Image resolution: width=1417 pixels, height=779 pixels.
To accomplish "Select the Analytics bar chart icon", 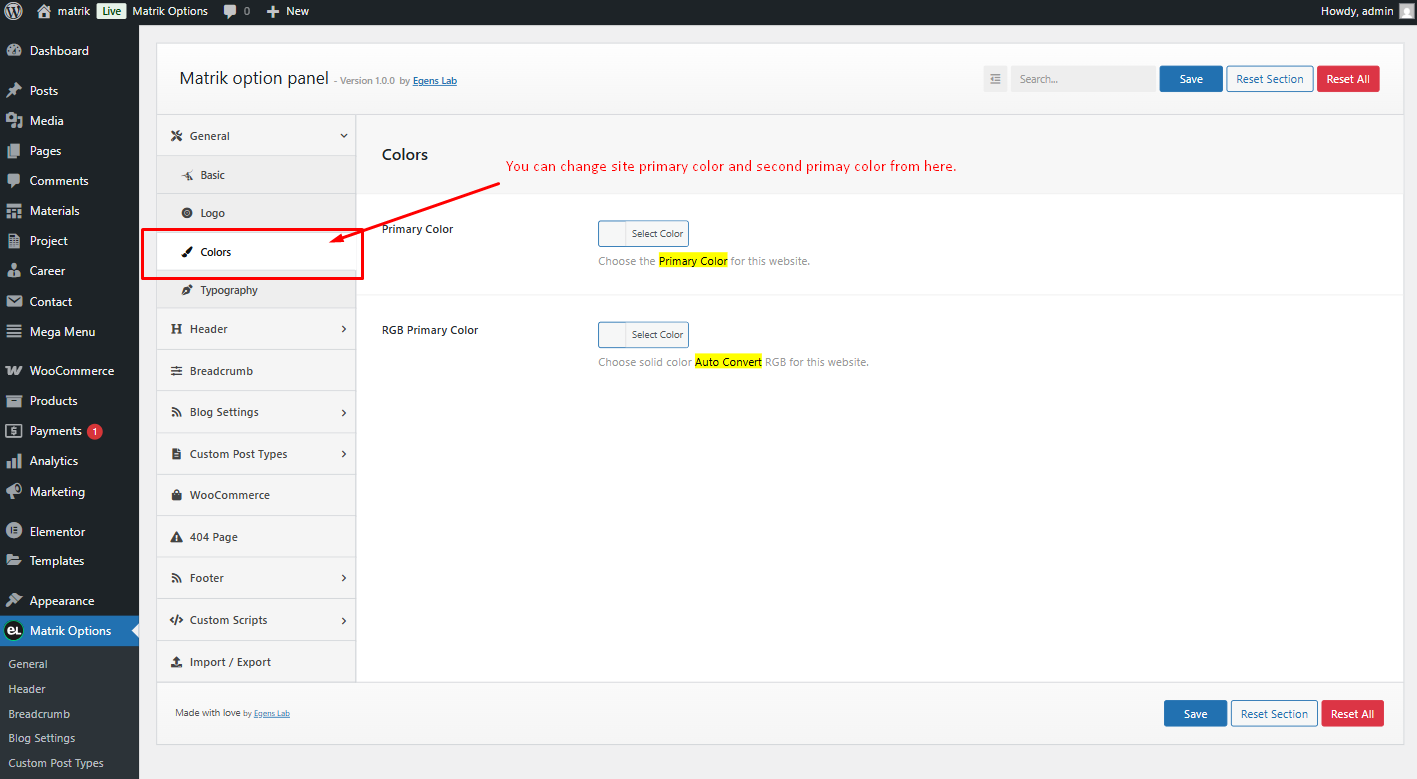I will click(x=14, y=461).
